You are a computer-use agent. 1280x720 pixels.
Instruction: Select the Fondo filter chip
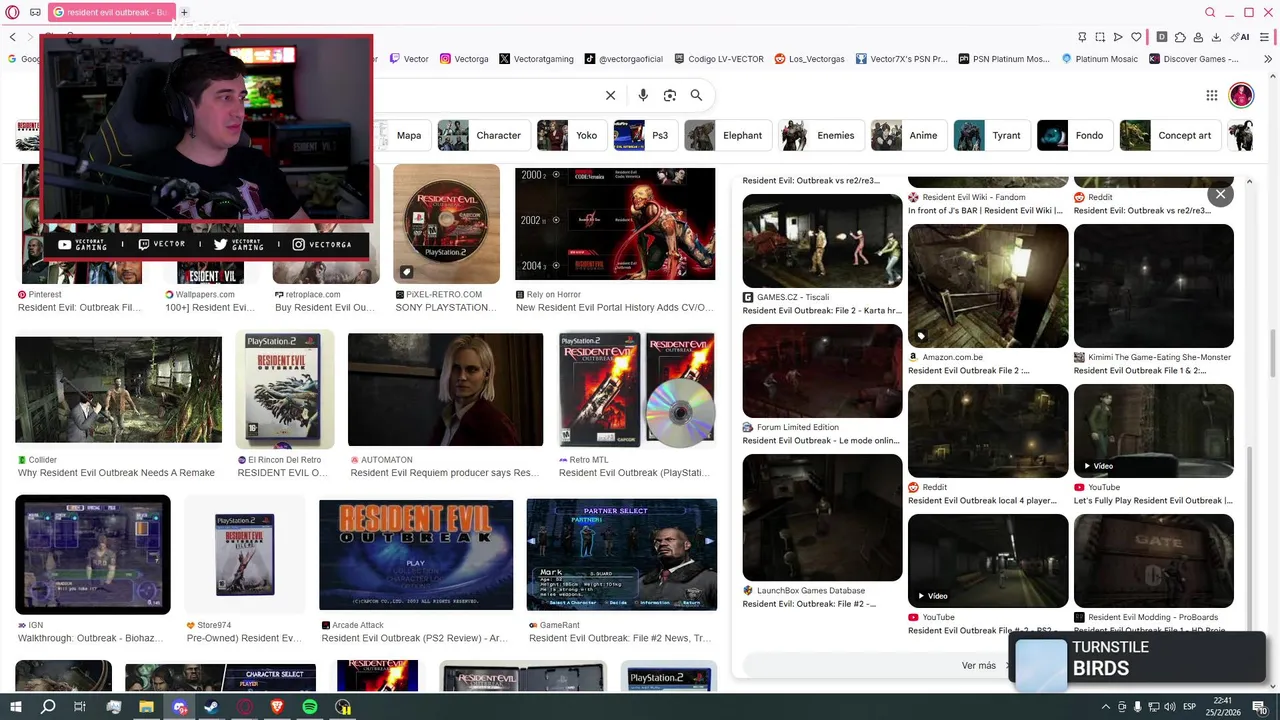[1074, 135]
